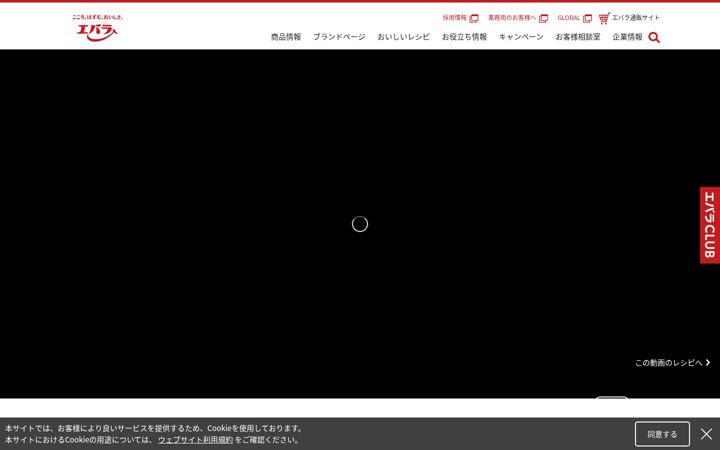The height and width of the screenshot is (450, 720).
Task: Click the 同意する cookie consent button
Action: [662, 434]
